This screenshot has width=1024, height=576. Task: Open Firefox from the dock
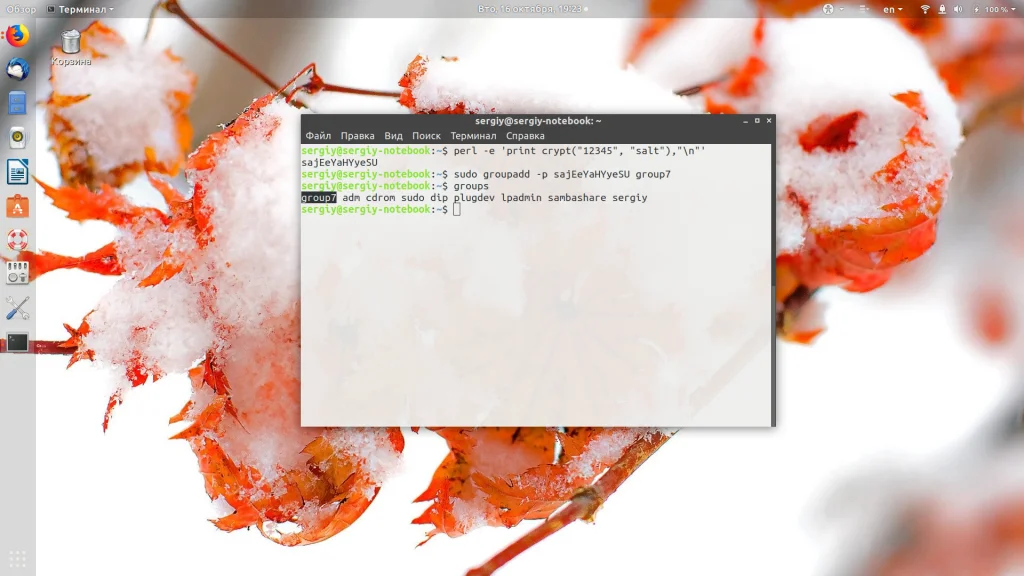pyautogui.click(x=18, y=35)
